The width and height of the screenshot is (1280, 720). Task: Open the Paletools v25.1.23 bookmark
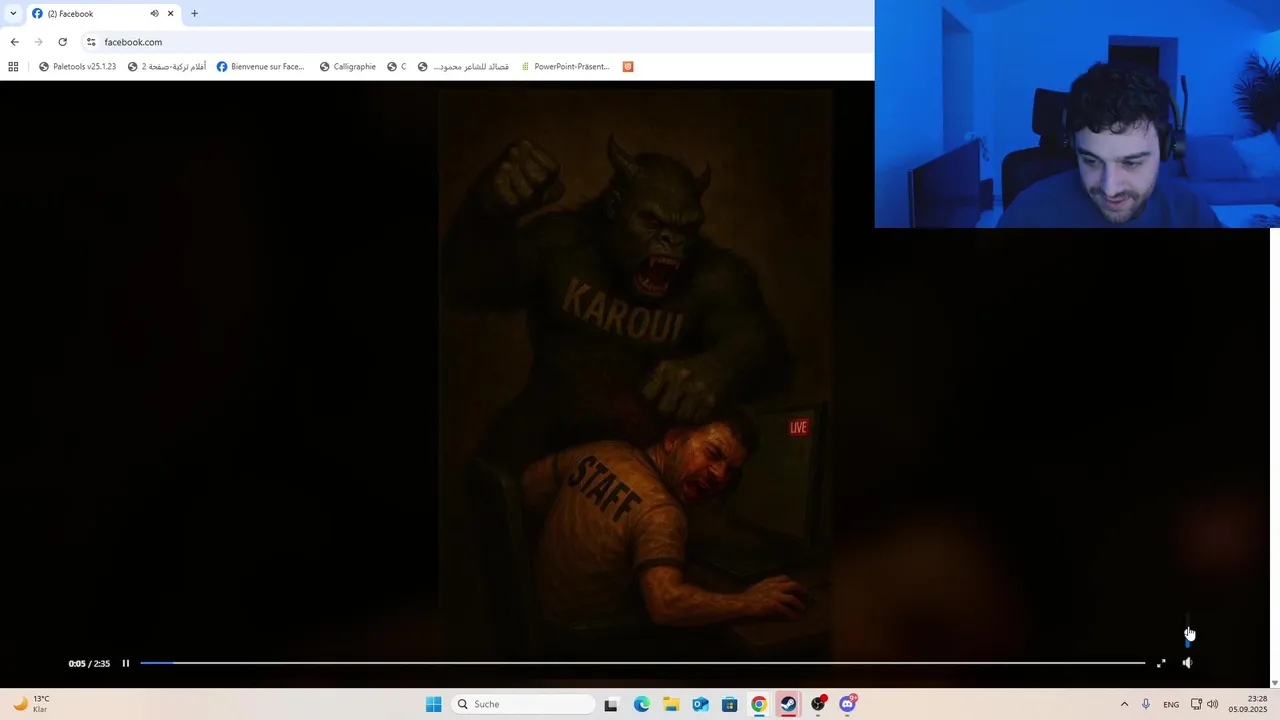pos(77,67)
